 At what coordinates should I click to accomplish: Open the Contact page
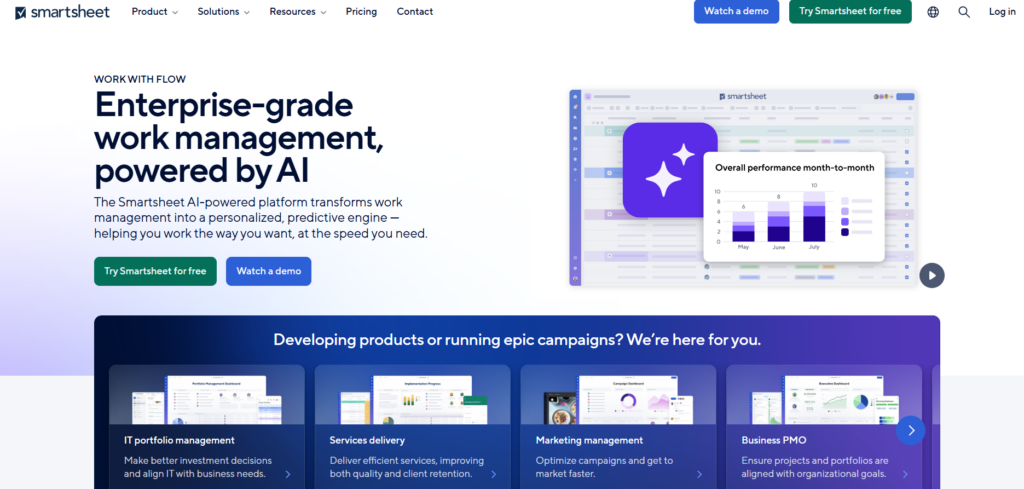tap(415, 12)
